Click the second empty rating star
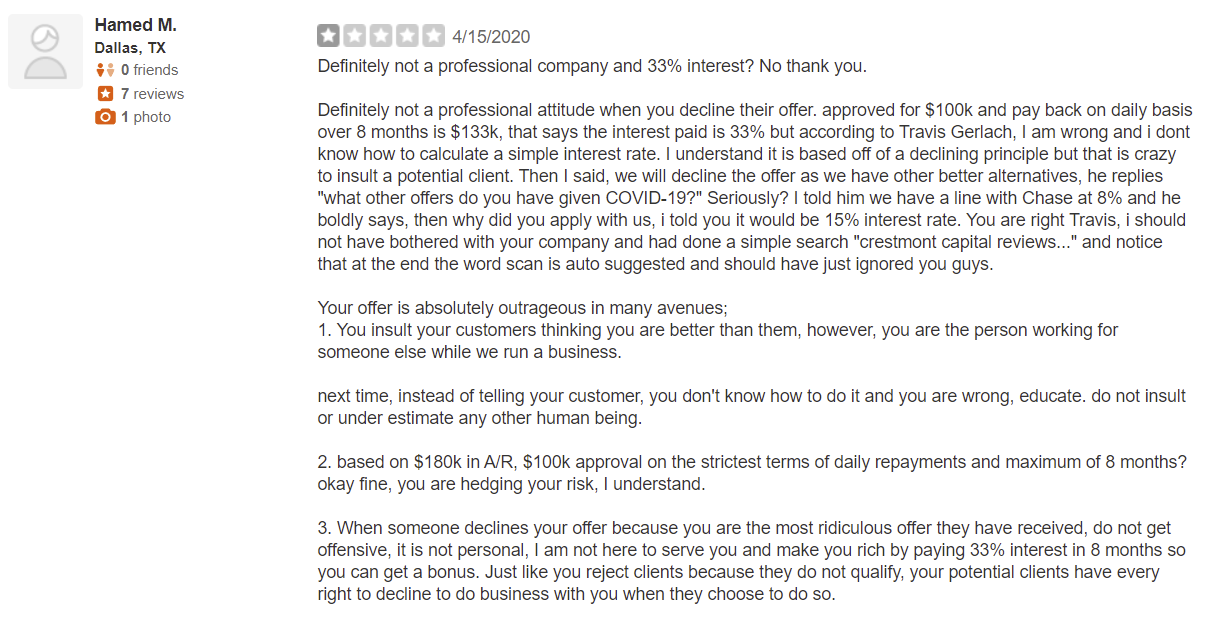 (354, 36)
